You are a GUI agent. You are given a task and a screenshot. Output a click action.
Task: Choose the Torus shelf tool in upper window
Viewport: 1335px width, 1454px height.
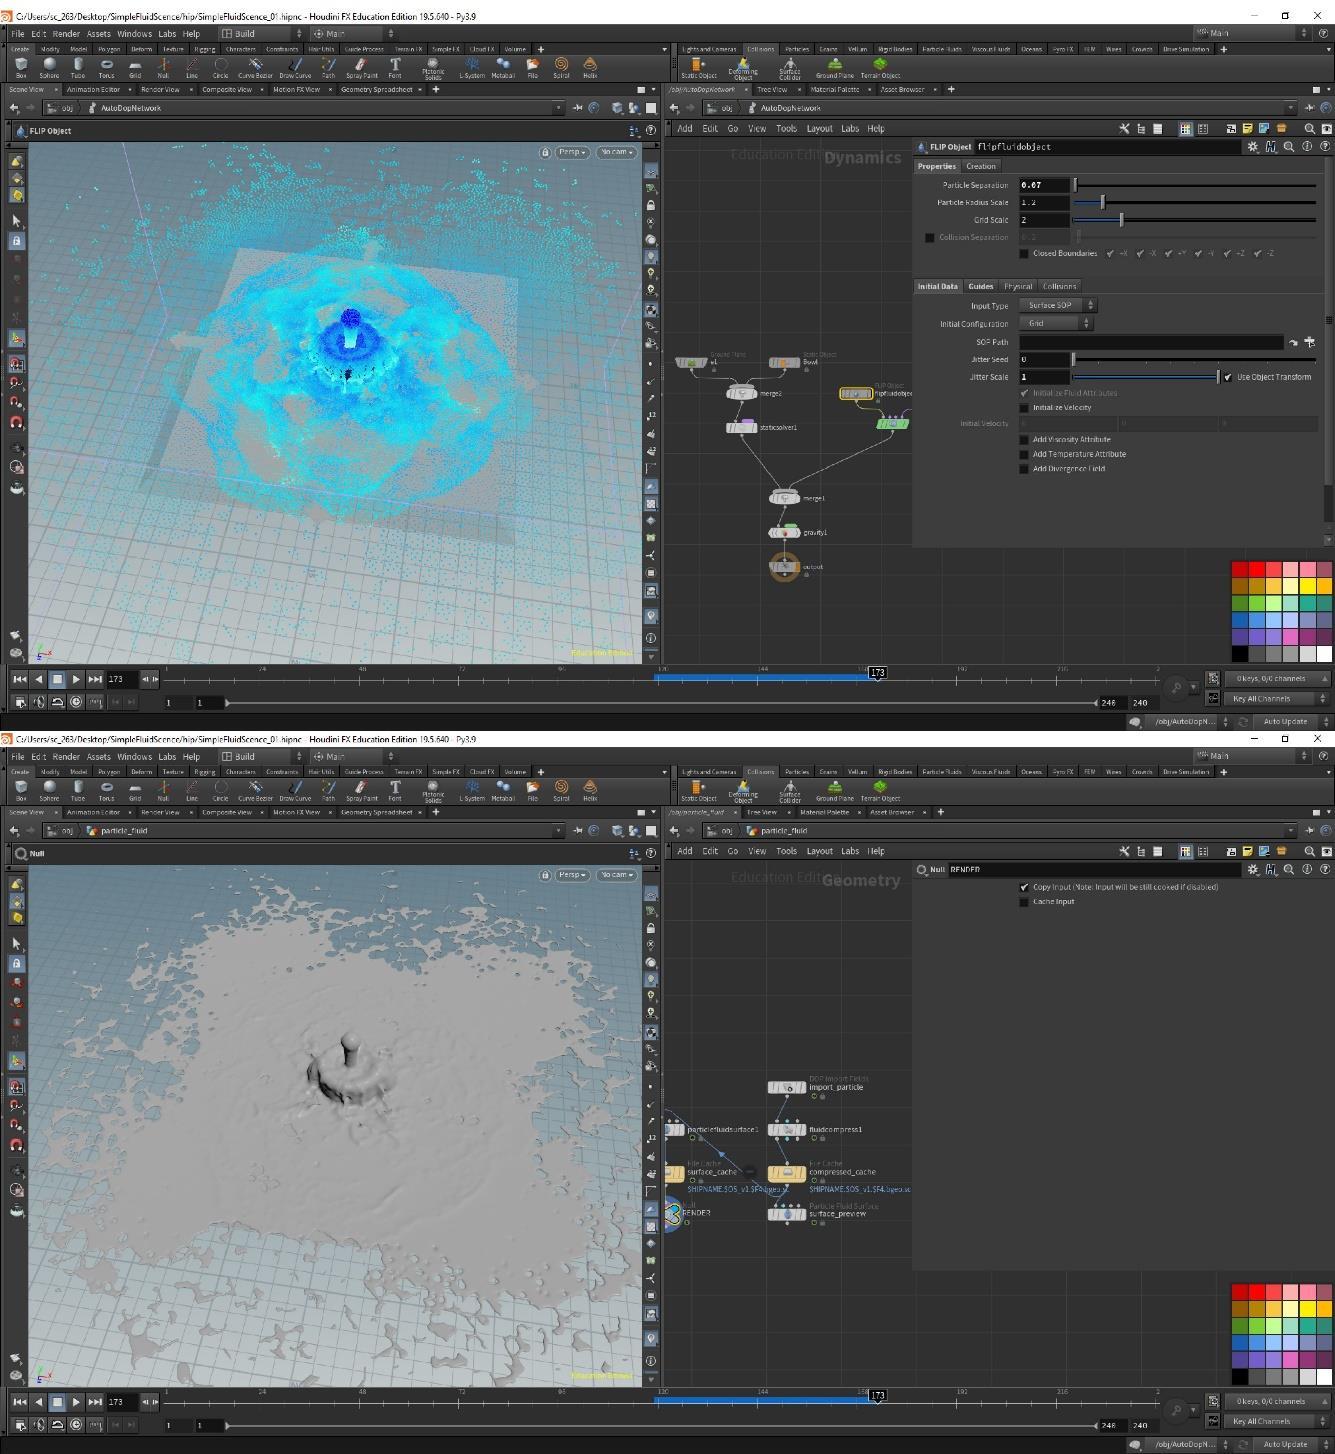tap(106, 67)
